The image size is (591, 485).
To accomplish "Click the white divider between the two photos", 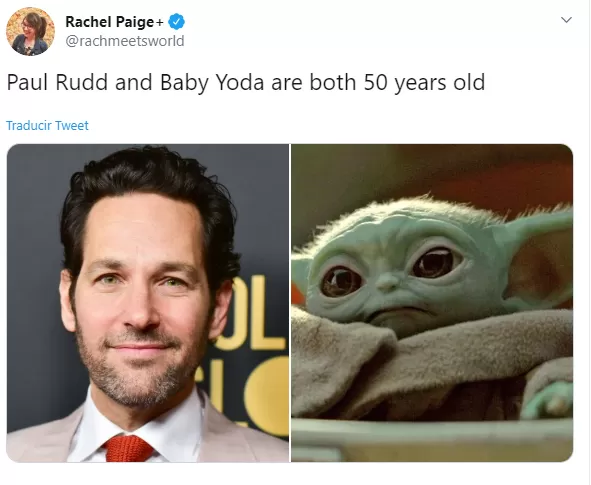I will (x=290, y=303).
